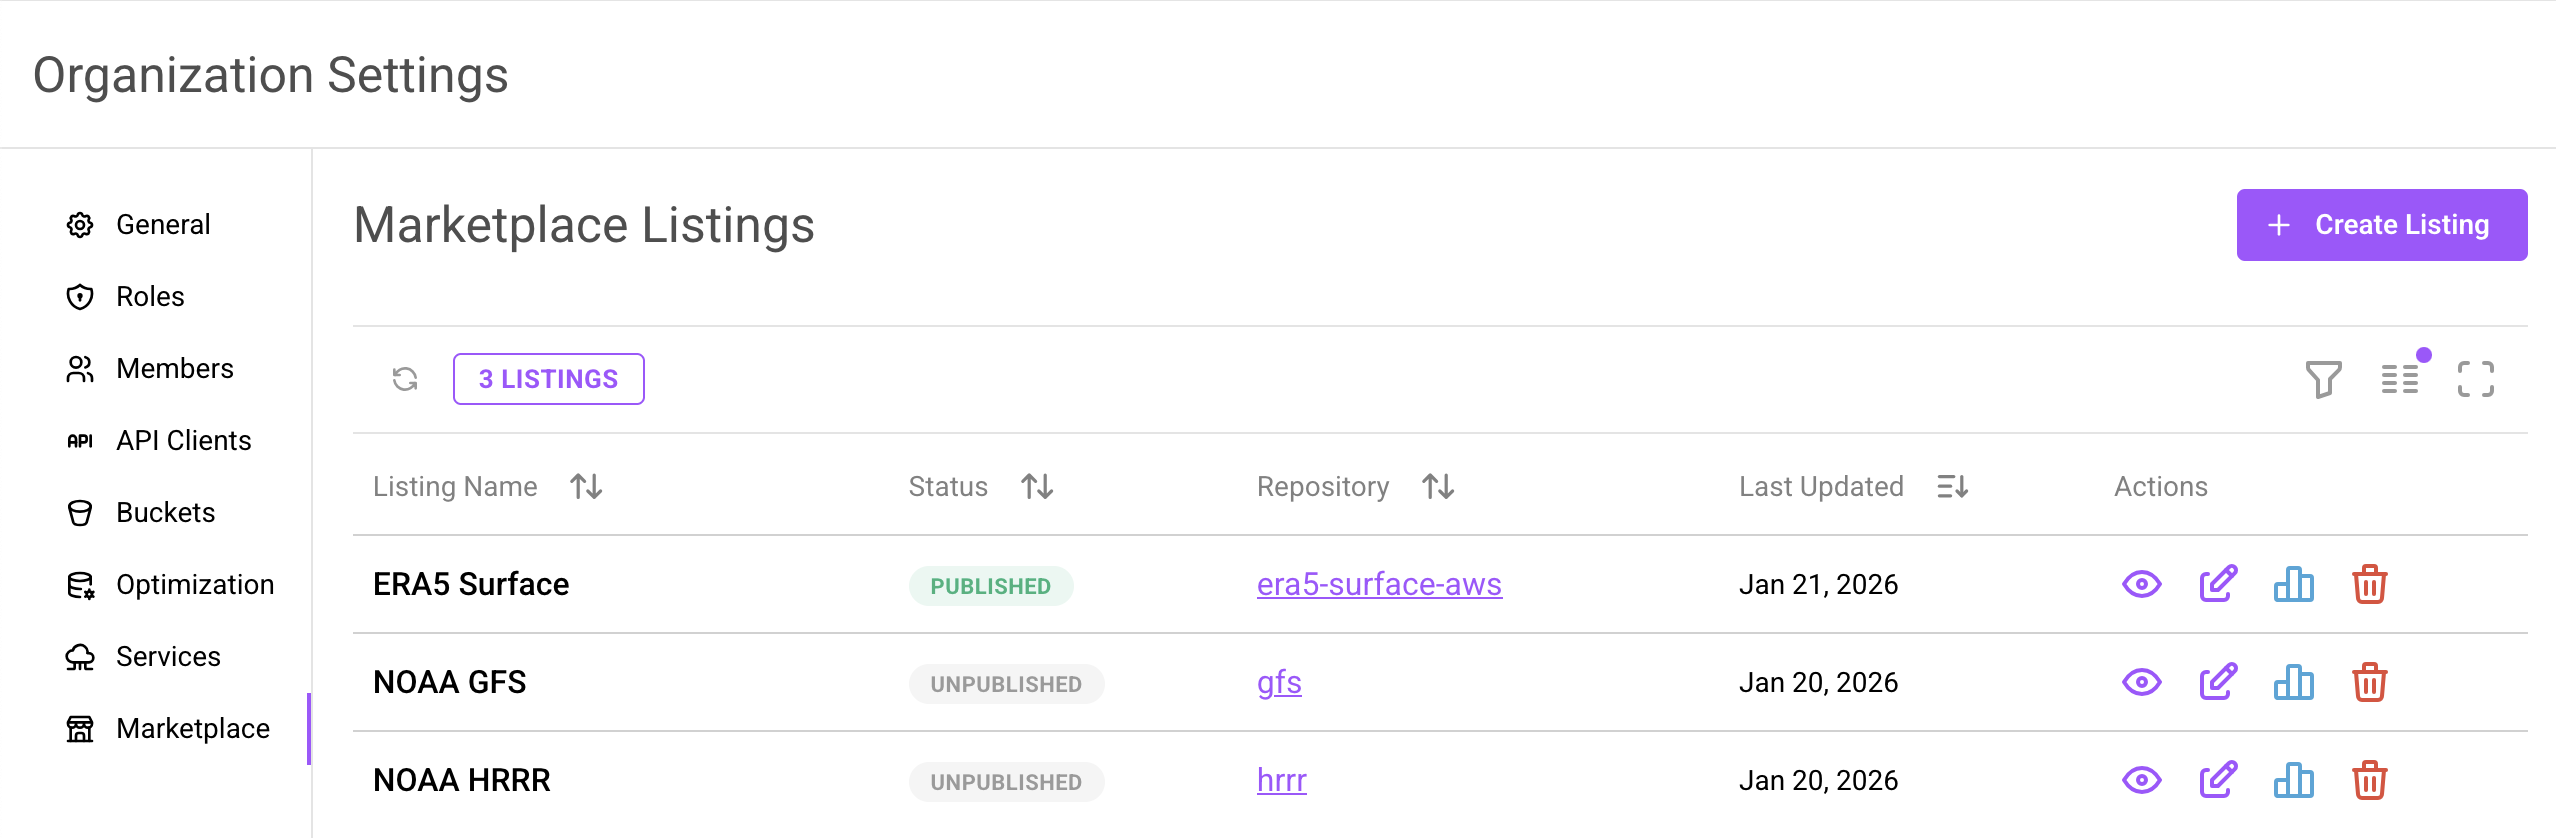Select the Buckets sidebar icon

81,512
